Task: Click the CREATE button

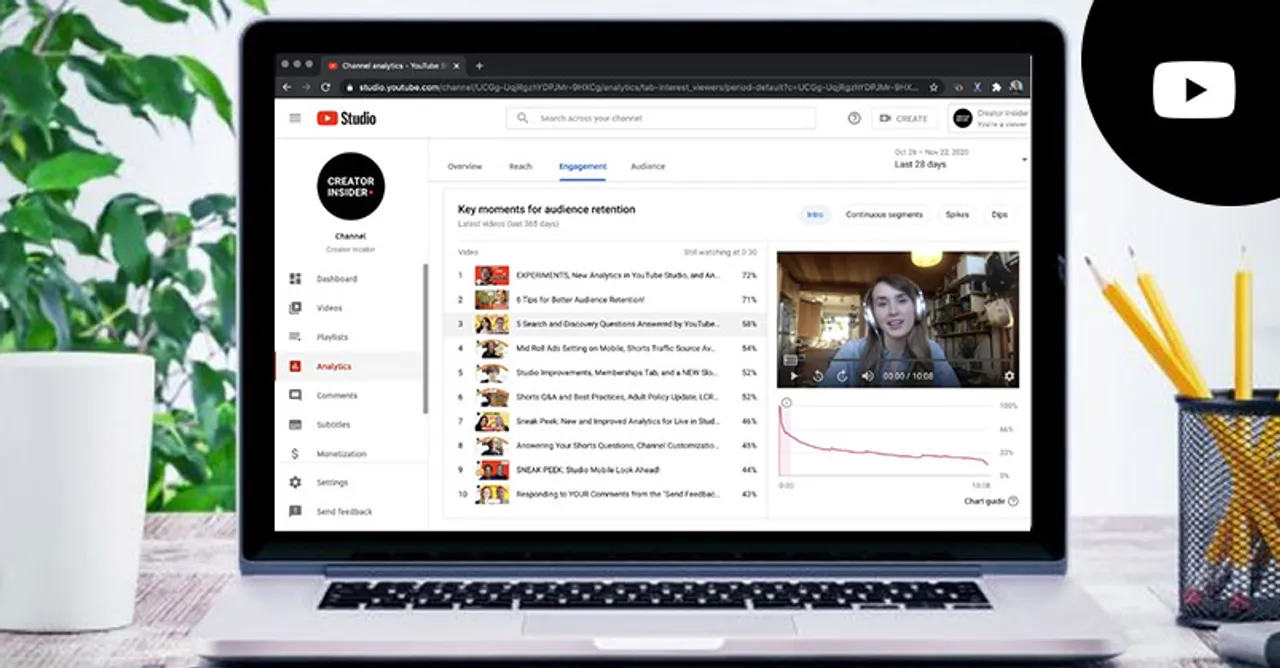Action: click(x=903, y=118)
